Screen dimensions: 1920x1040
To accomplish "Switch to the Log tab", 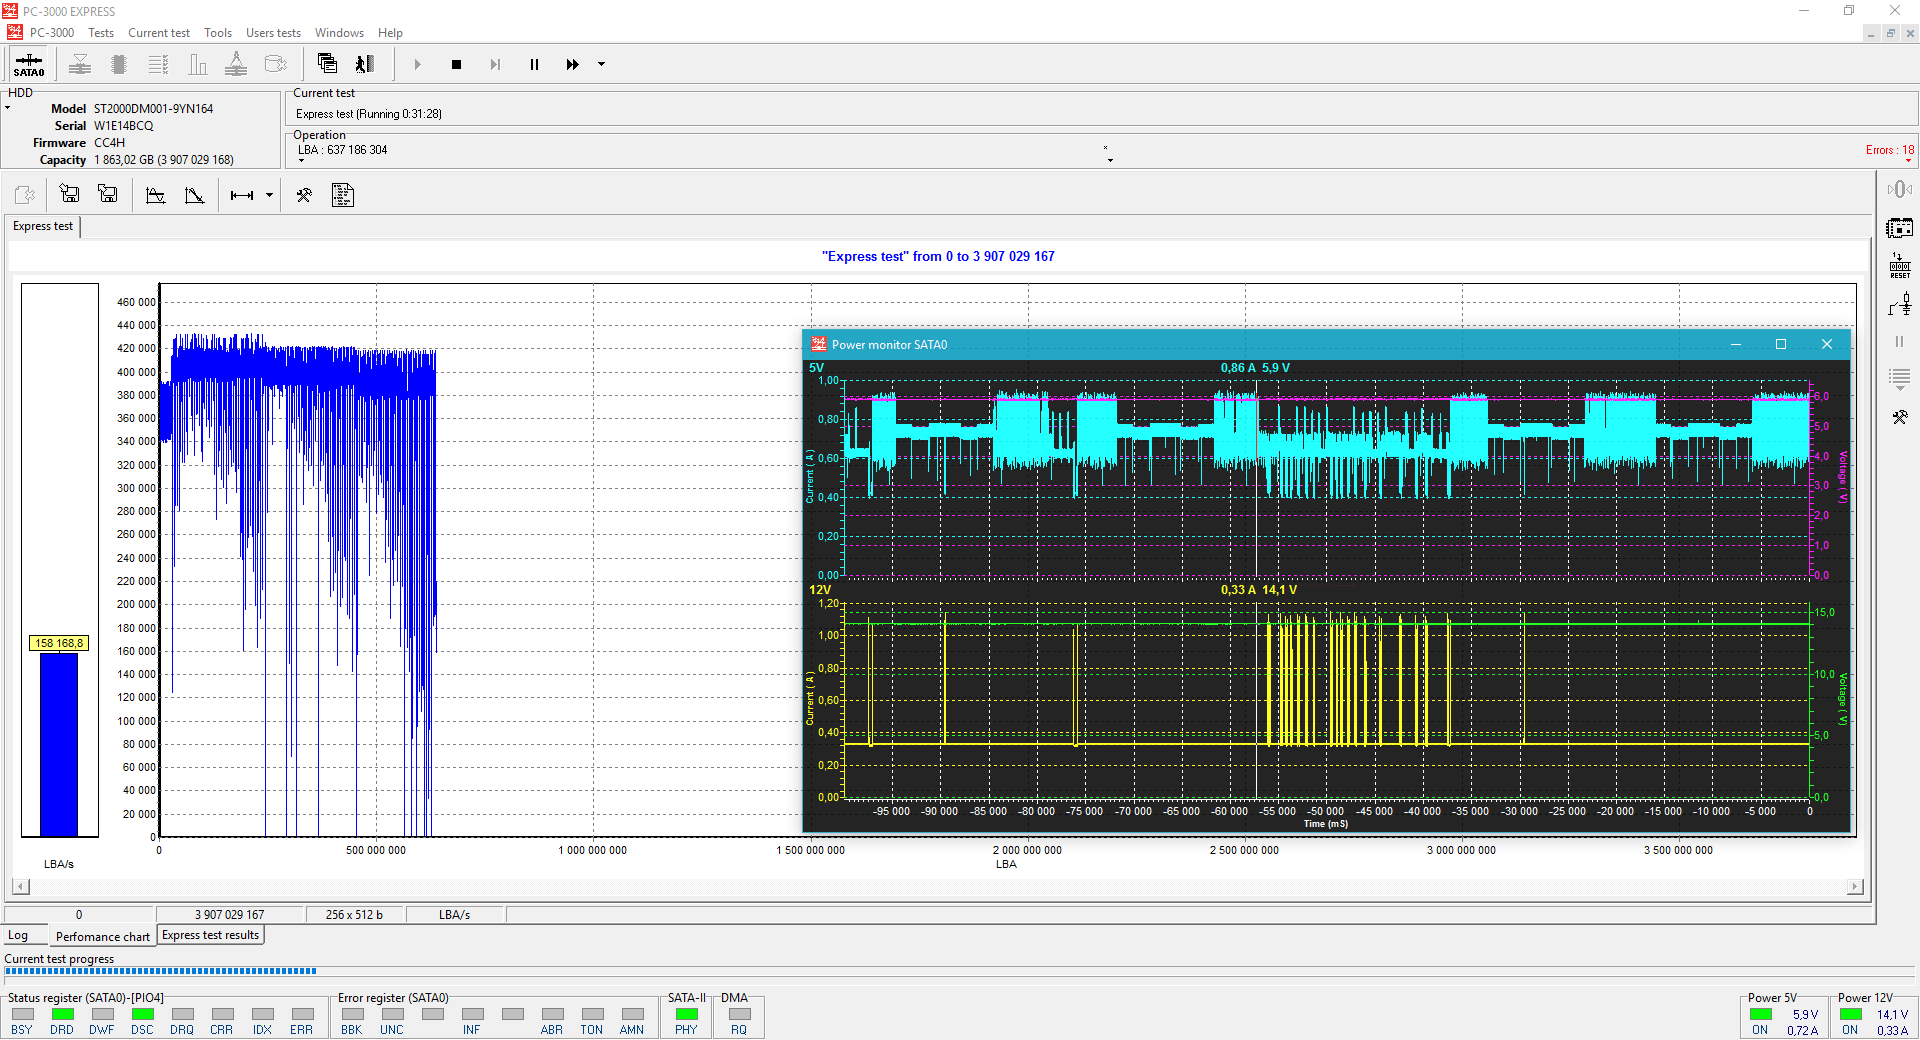I will (18, 936).
